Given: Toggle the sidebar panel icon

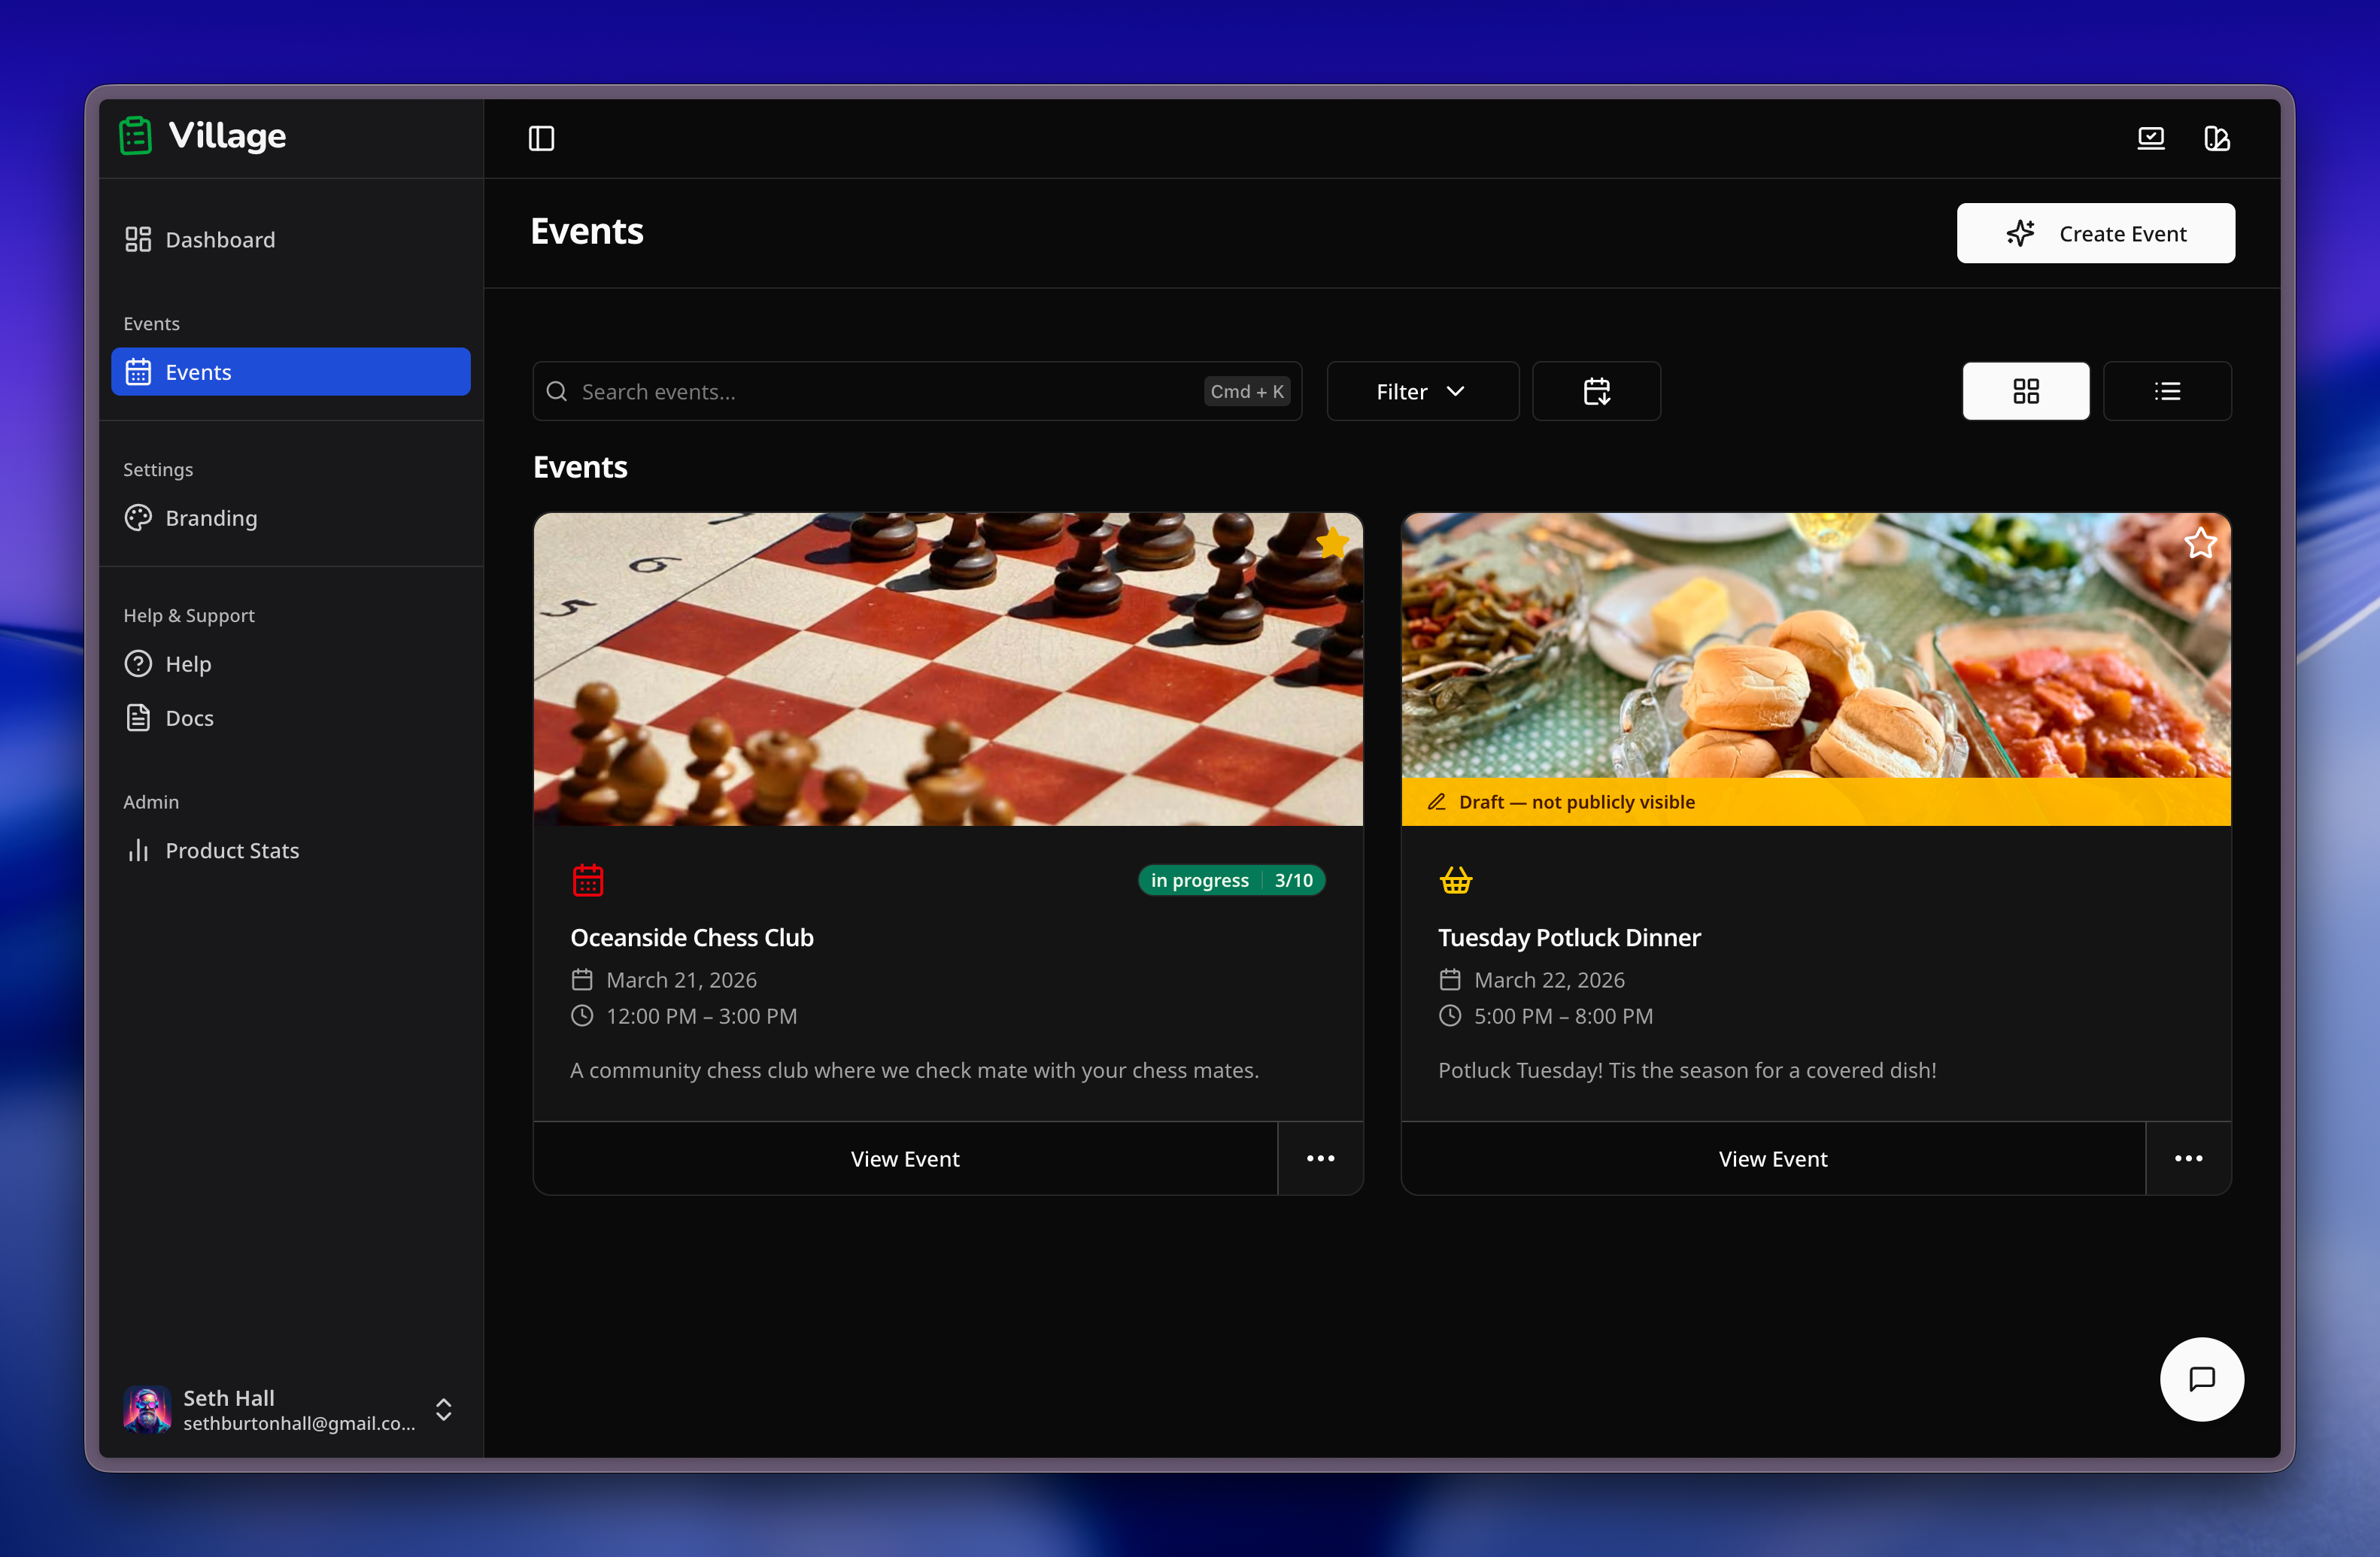Looking at the screenshot, I should pyautogui.click(x=541, y=138).
